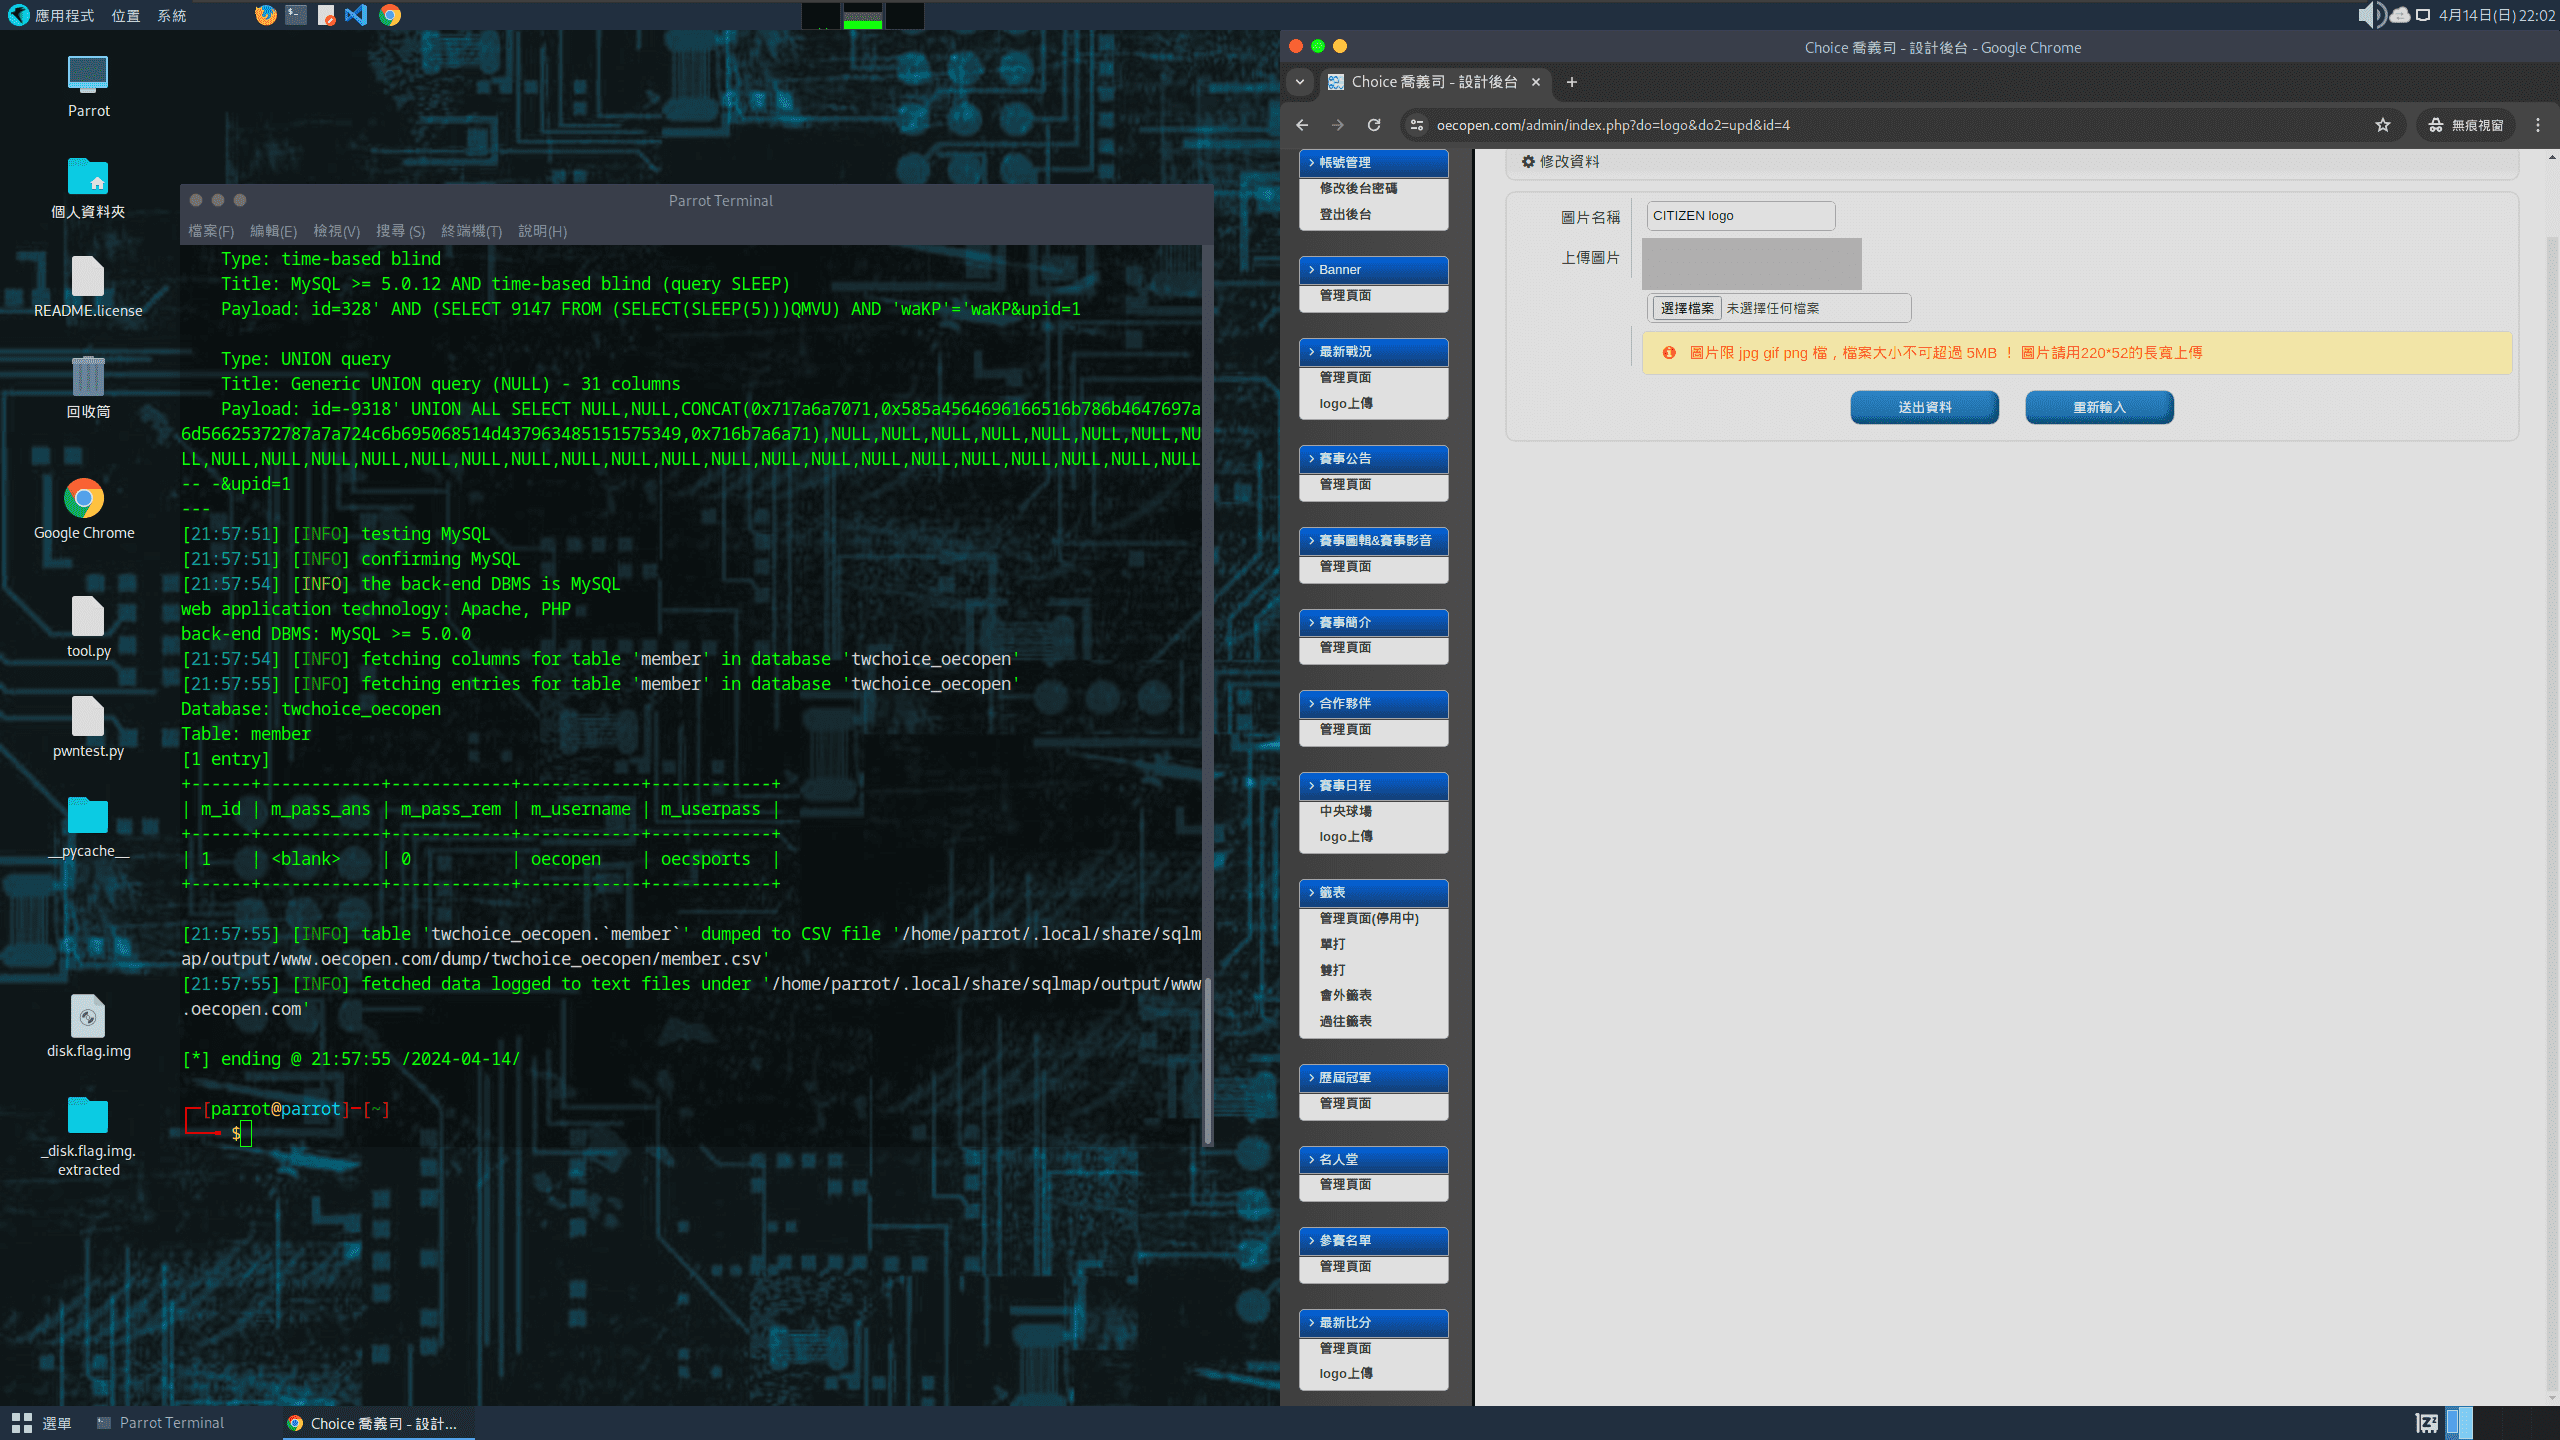Click uploaded image preview thumbnail

[x=1752, y=264]
